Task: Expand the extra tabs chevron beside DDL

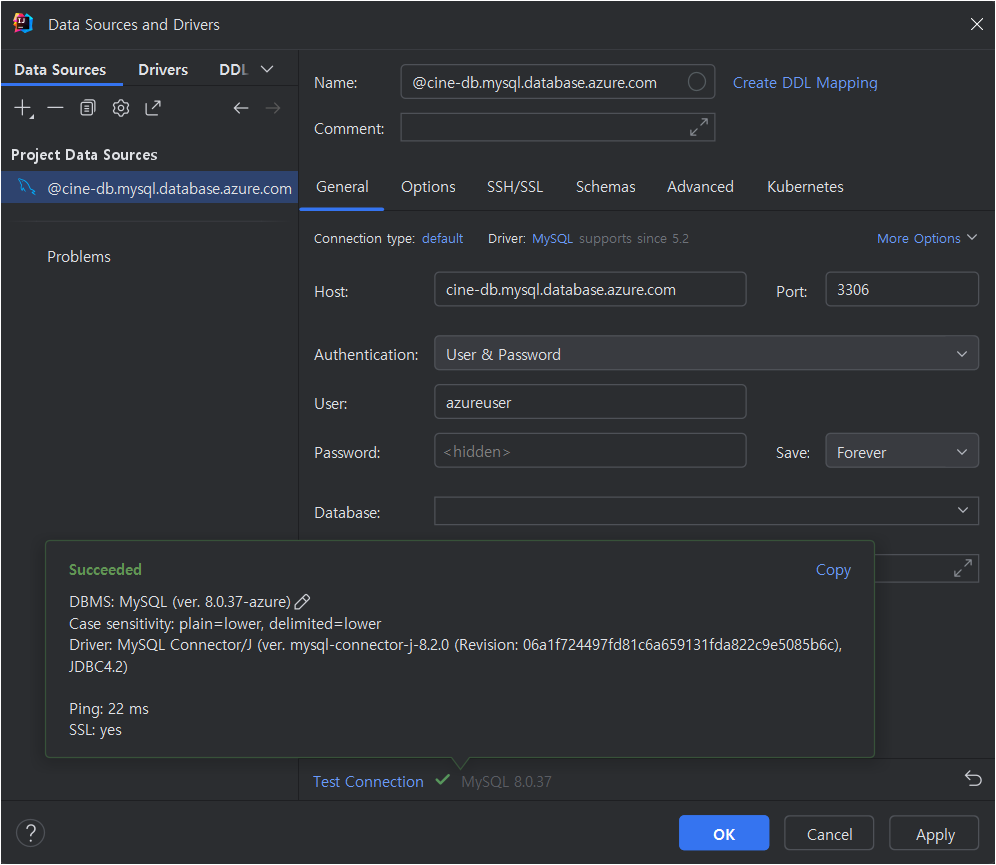Action: click(x=267, y=69)
